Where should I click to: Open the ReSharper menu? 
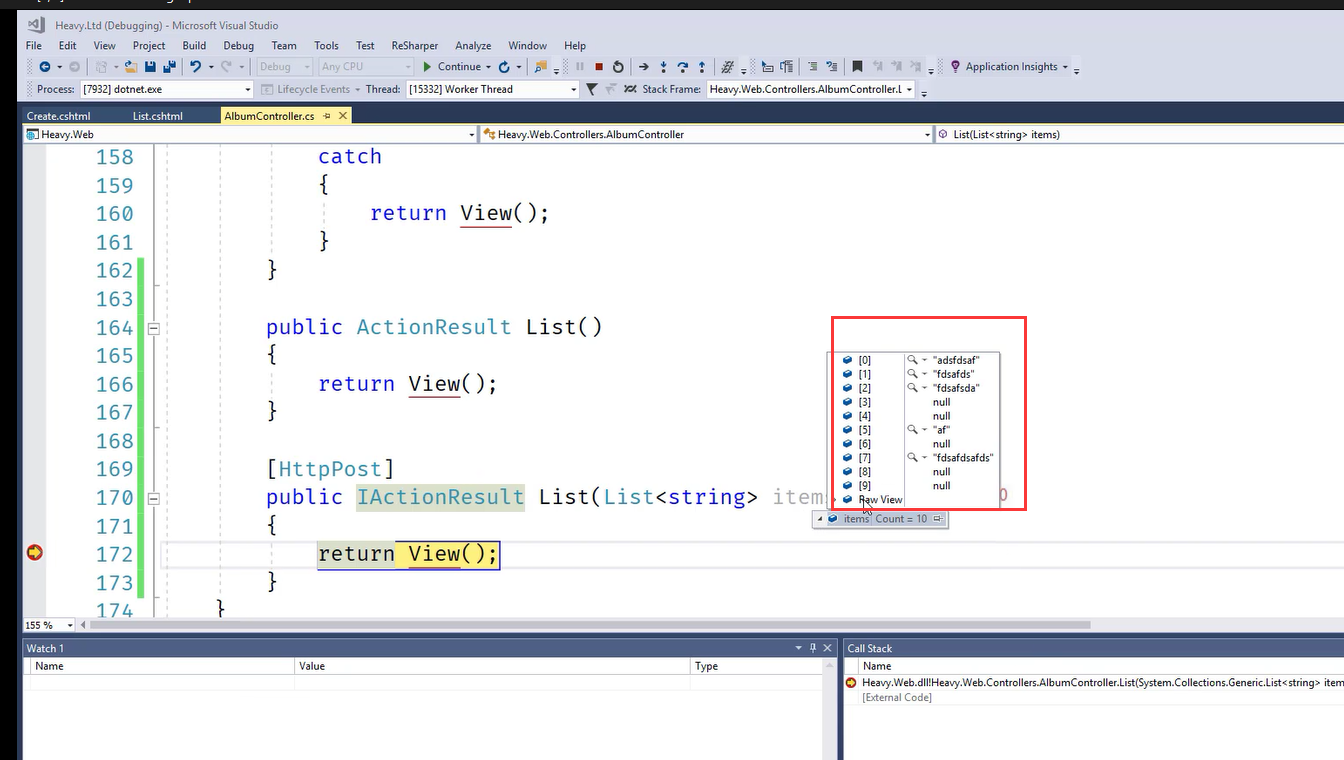coord(414,45)
